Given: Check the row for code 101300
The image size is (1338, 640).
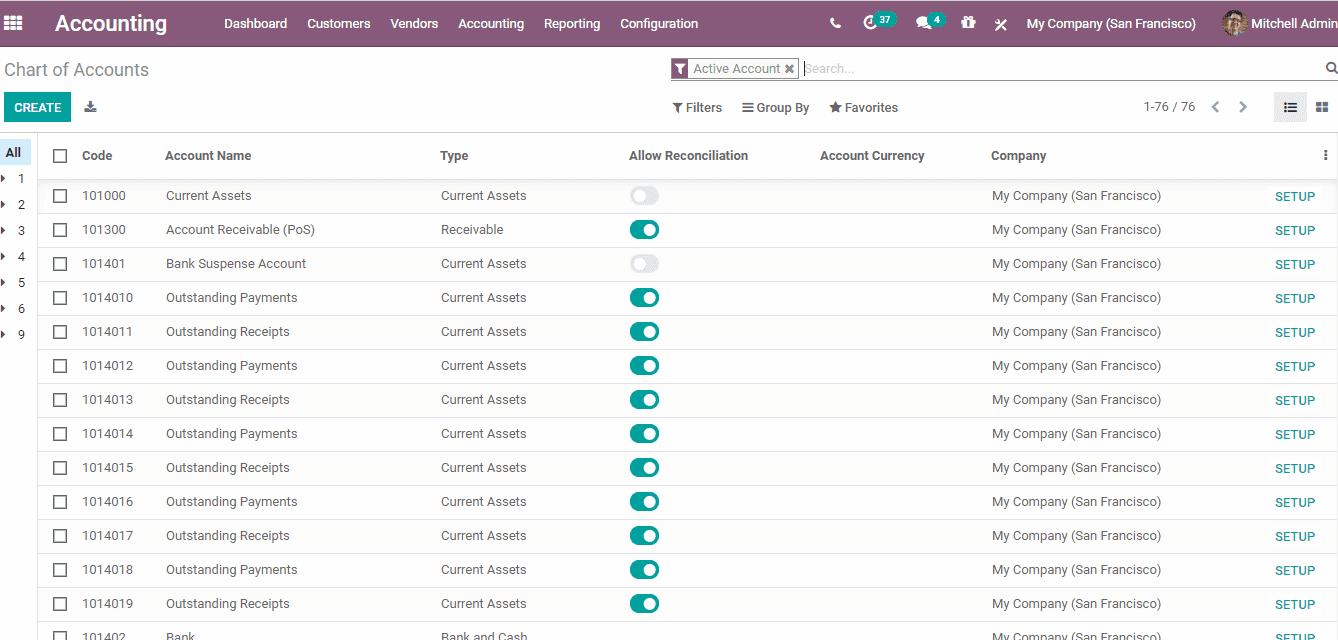Looking at the screenshot, I should (x=60, y=230).
